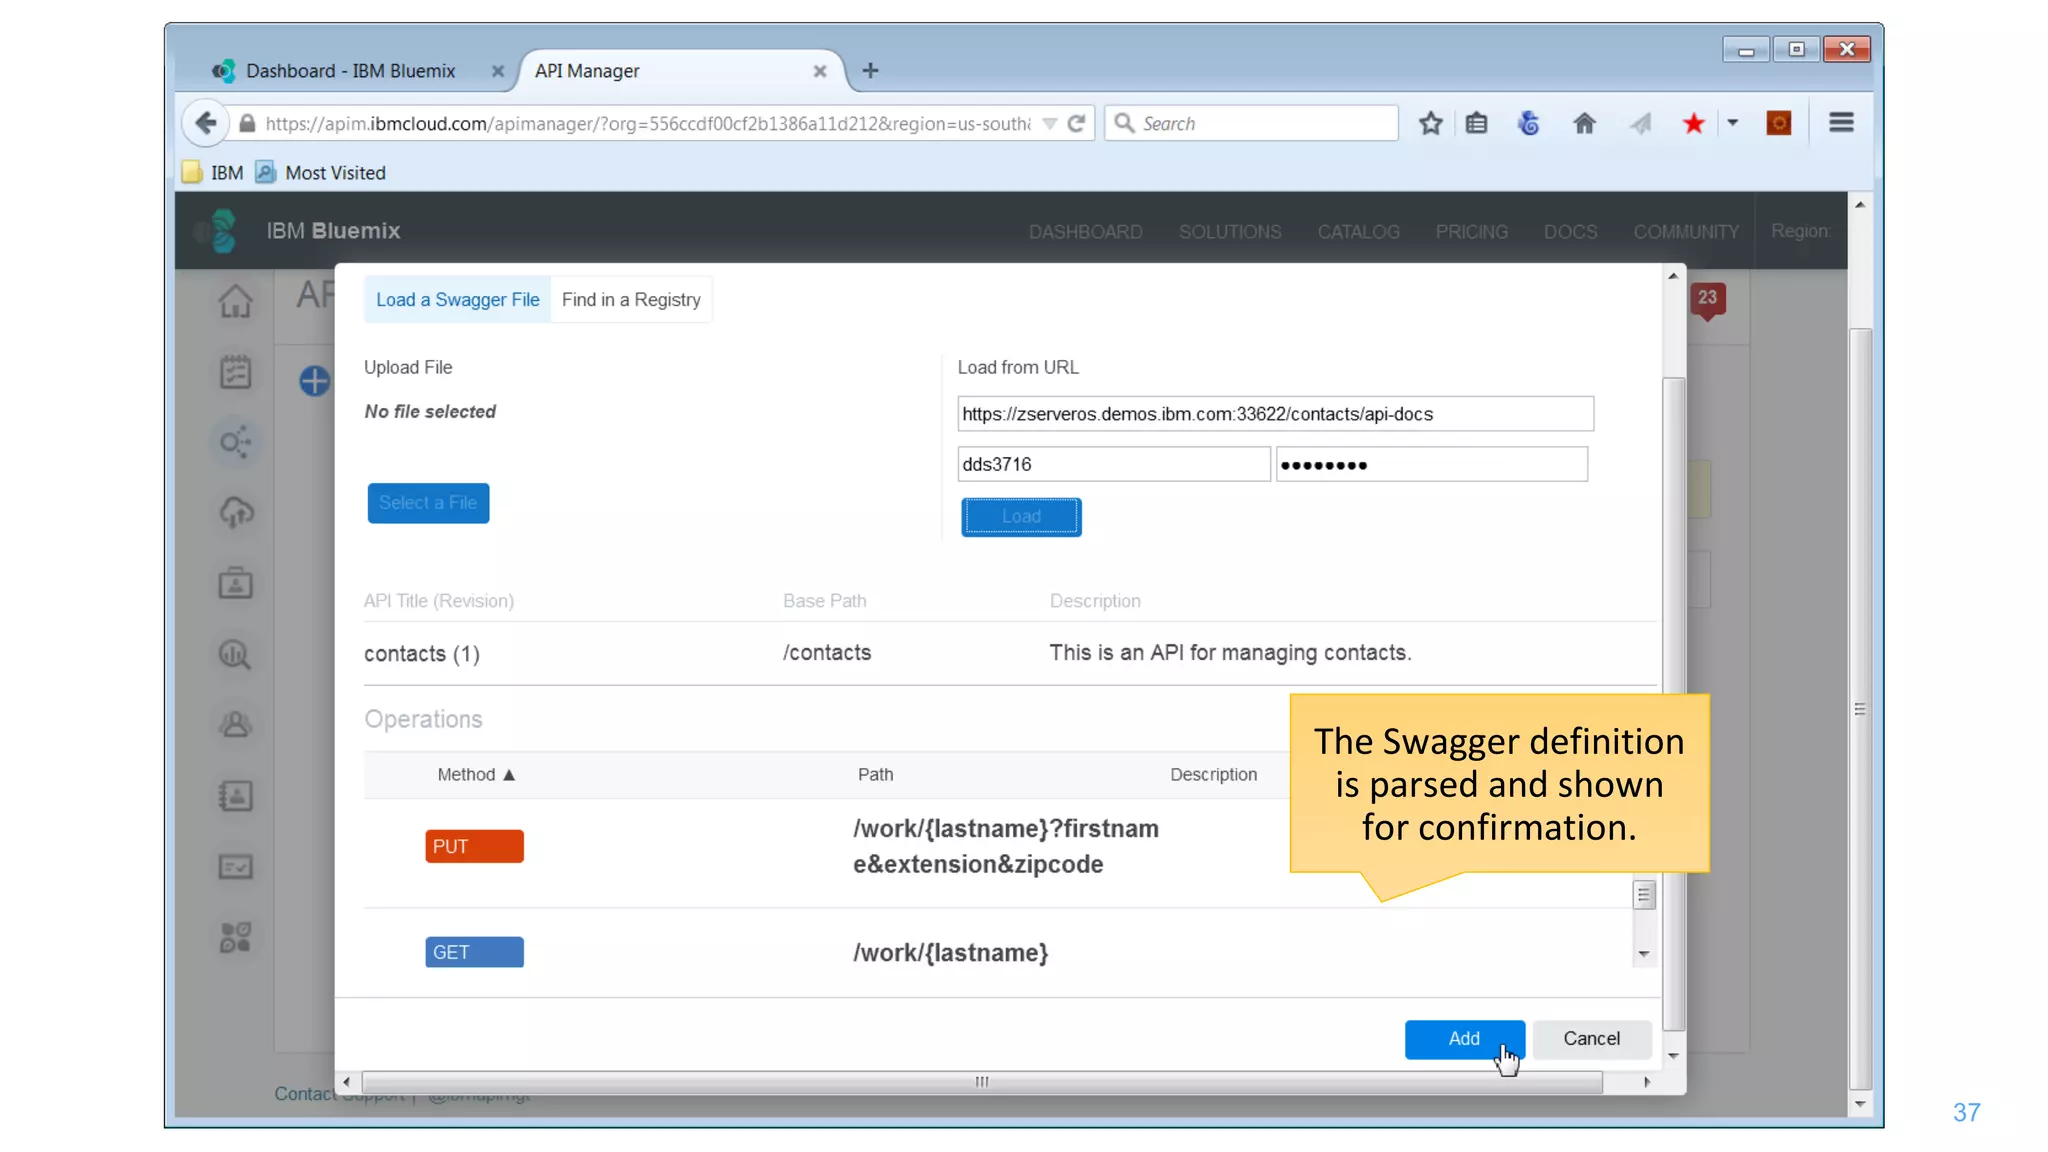Image resolution: width=2048 pixels, height=1152 pixels.
Task: Close the Dashboard - IBM Bluemix tab
Action: pyautogui.click(x=497, y=71)
